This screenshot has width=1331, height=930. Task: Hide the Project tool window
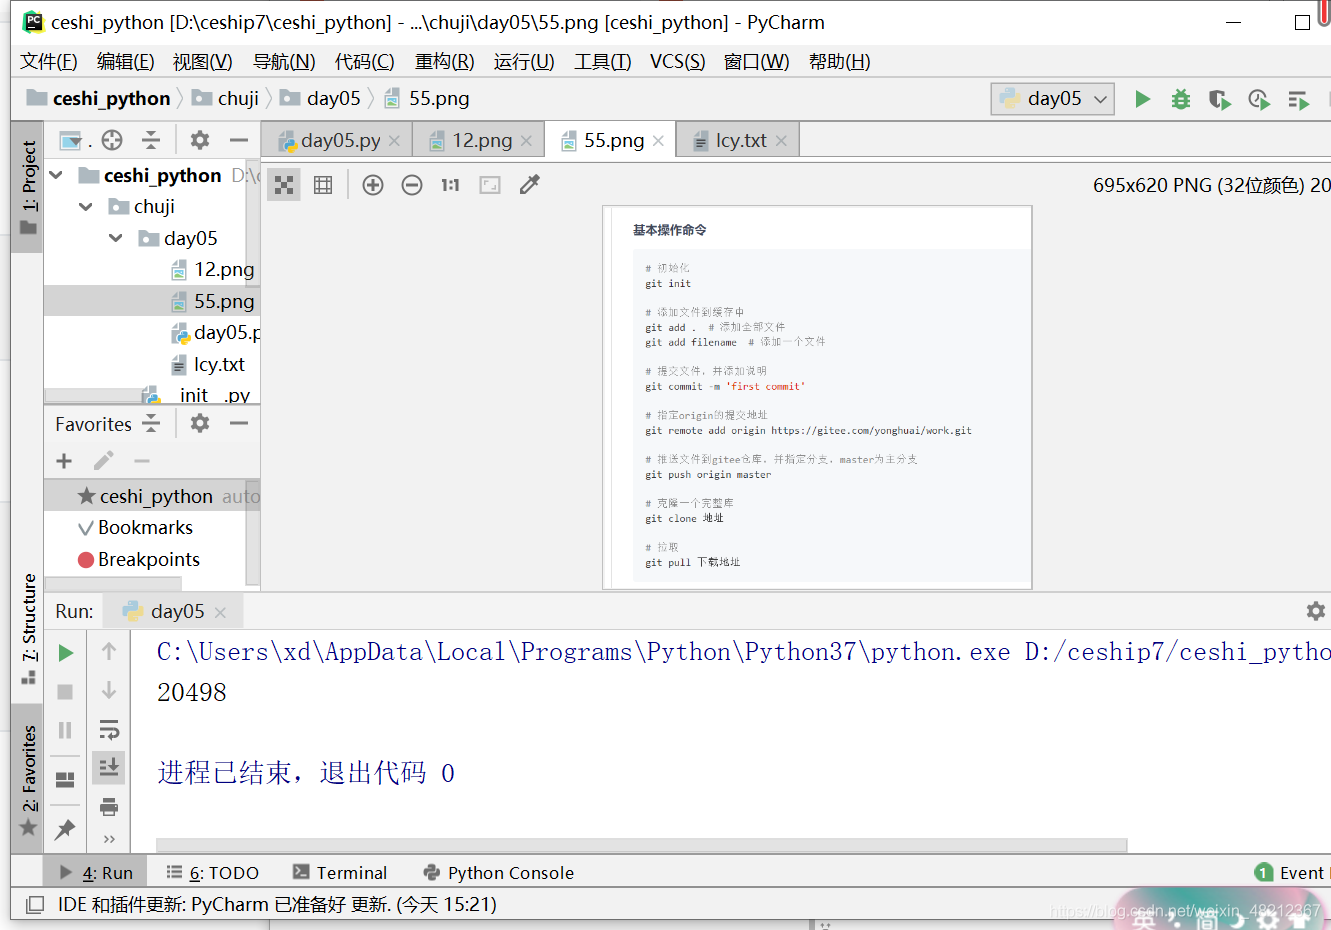pos(239,140)
